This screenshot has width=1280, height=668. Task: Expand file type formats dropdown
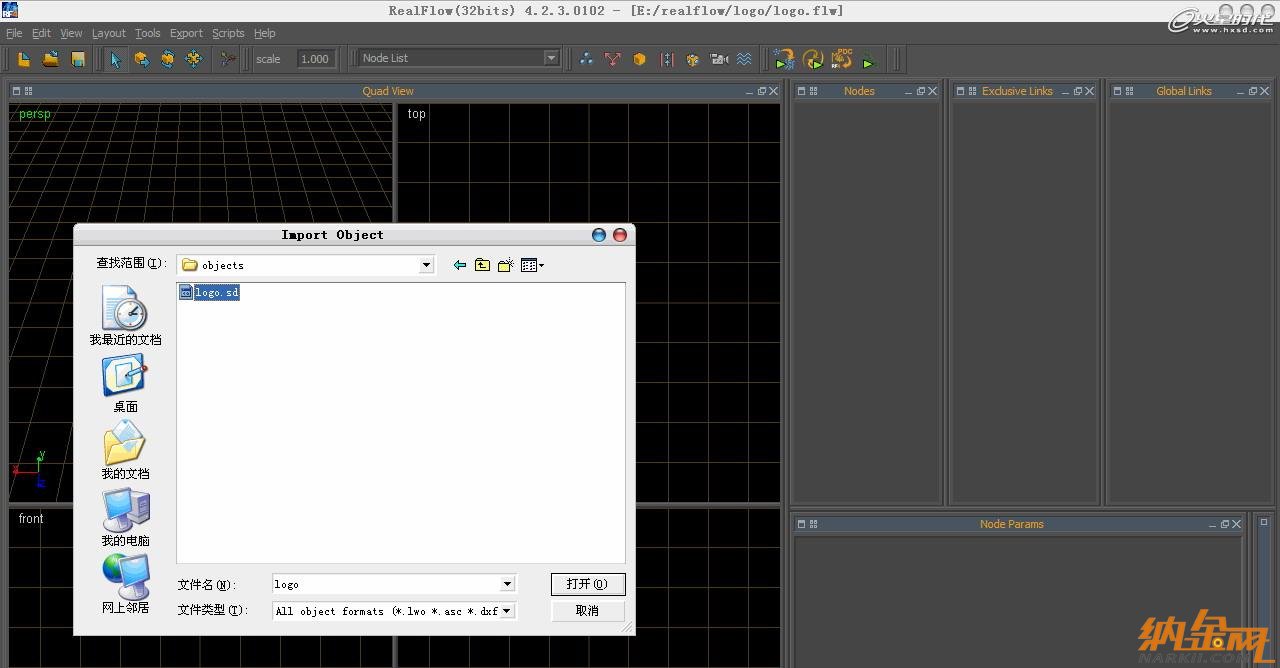tap(507, 611)
